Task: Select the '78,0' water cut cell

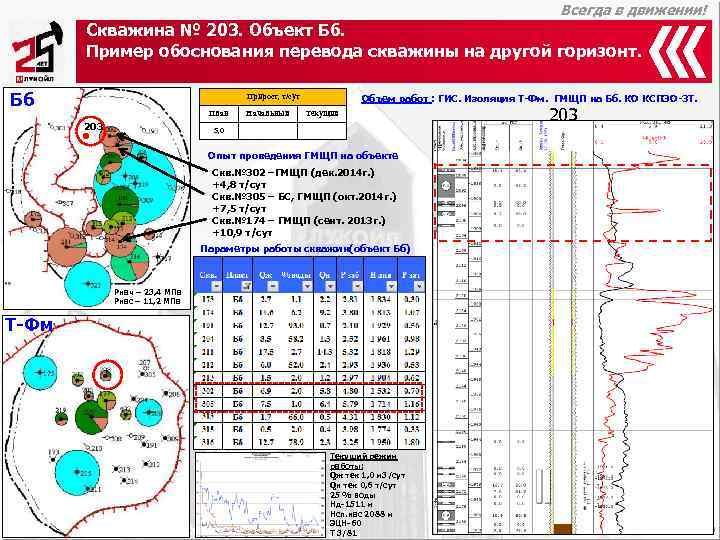Action: click(x=297, y=442)
